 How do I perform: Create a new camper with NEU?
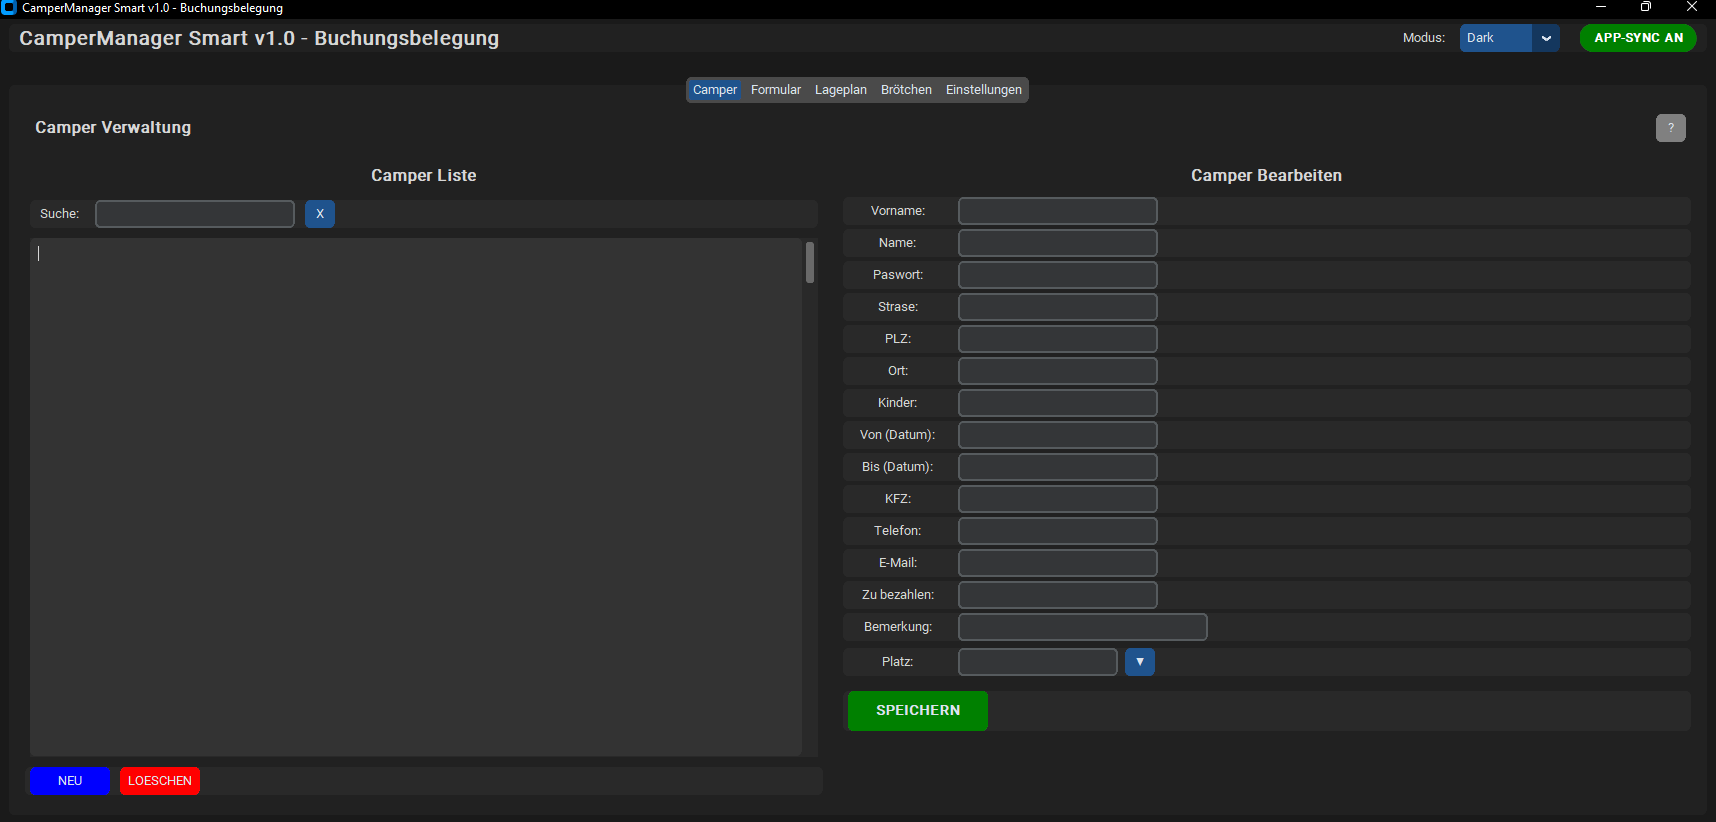tap(70, 781)
